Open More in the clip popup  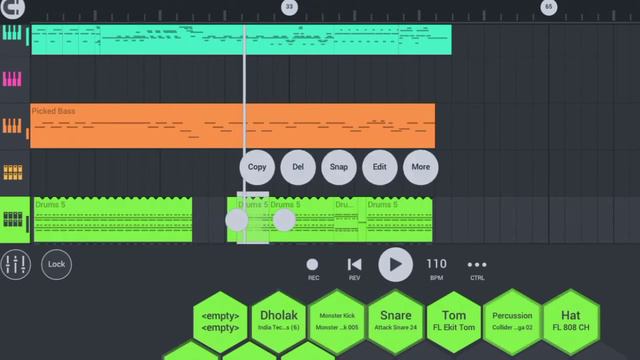420,167
